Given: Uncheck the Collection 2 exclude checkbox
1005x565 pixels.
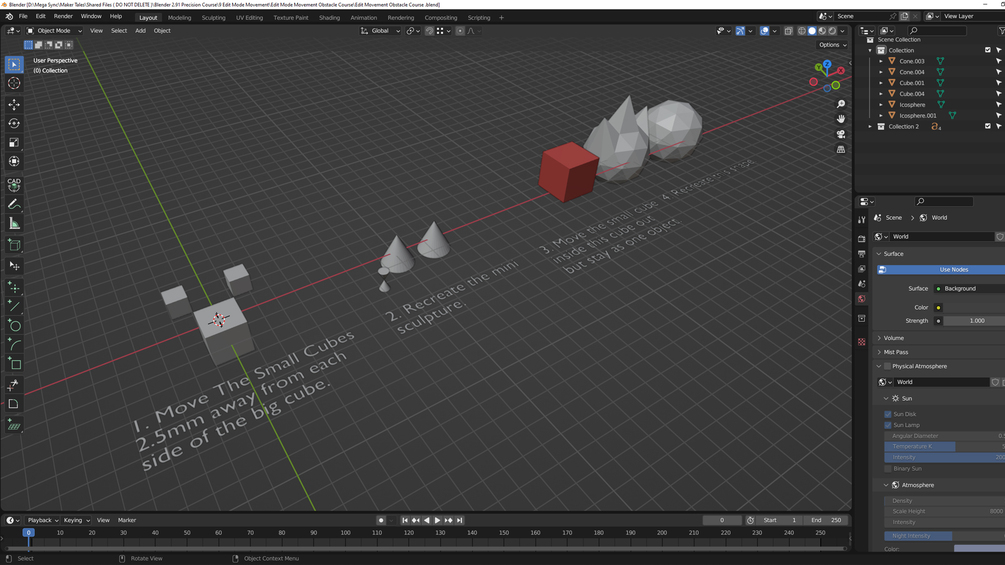Looking at the screenshot, I should [988, 126].
